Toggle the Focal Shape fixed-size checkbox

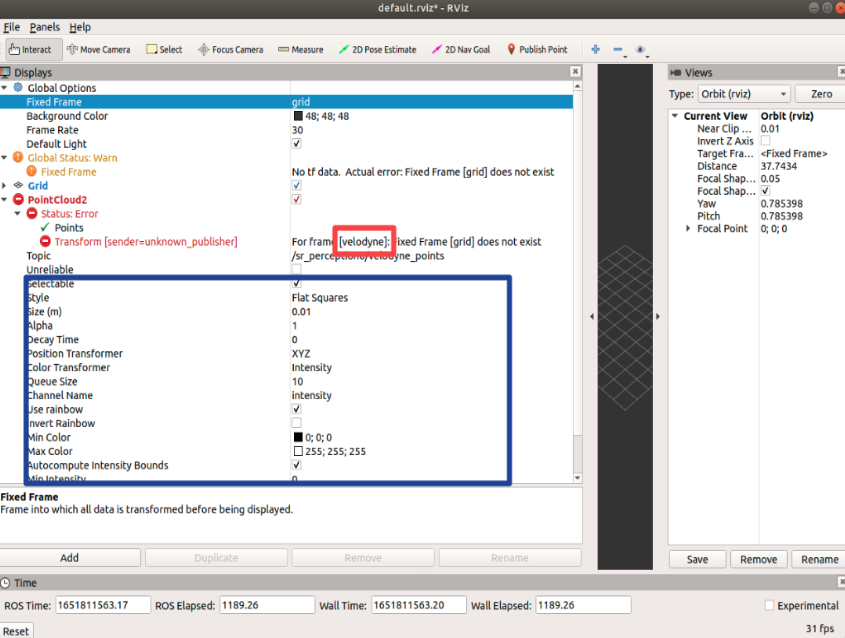(765, 191)
